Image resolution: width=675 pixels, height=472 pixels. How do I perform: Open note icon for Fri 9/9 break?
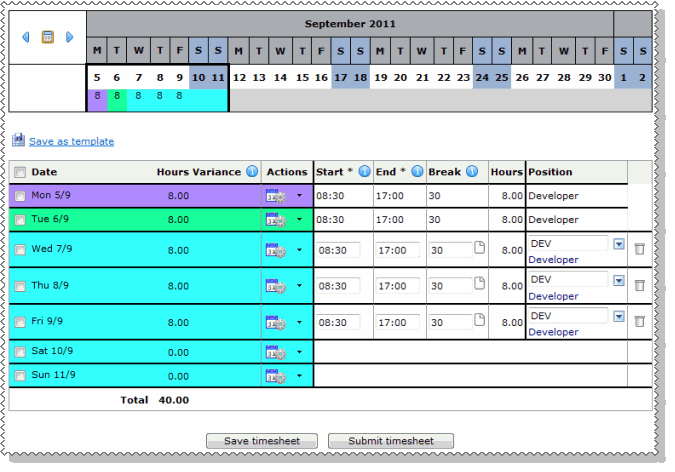click(479, 320)
